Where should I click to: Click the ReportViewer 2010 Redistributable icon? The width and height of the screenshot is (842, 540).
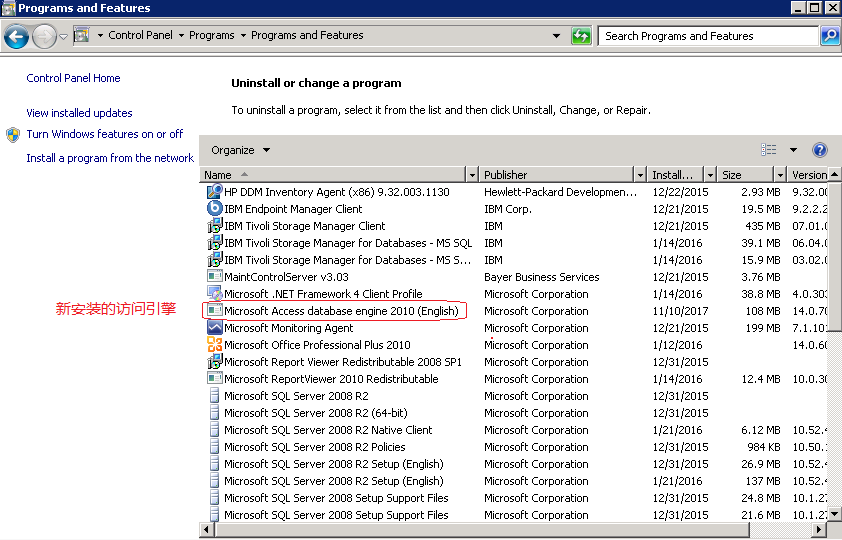click(215, 378)
